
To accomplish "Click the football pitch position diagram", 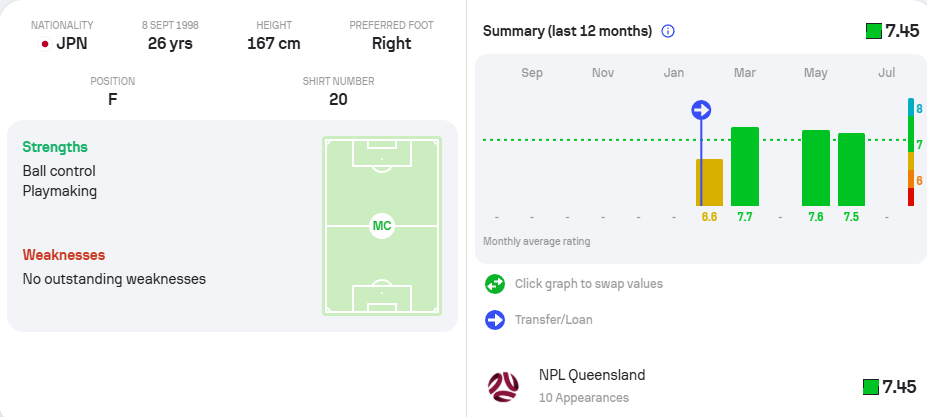I will pos(382,226).
